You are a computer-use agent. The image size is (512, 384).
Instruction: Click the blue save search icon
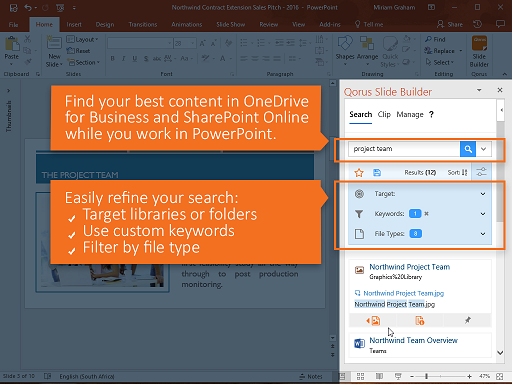(x=377, y=172)
